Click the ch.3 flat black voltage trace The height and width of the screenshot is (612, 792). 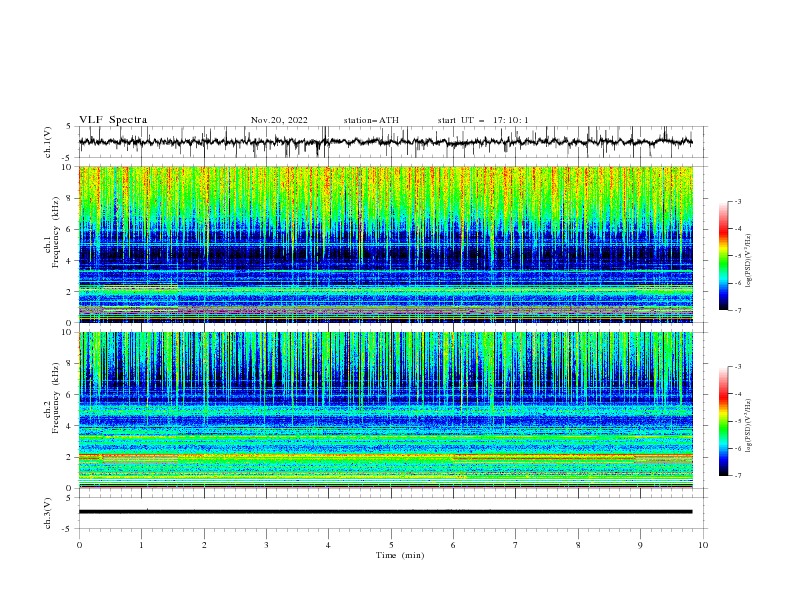click(385, 512)
